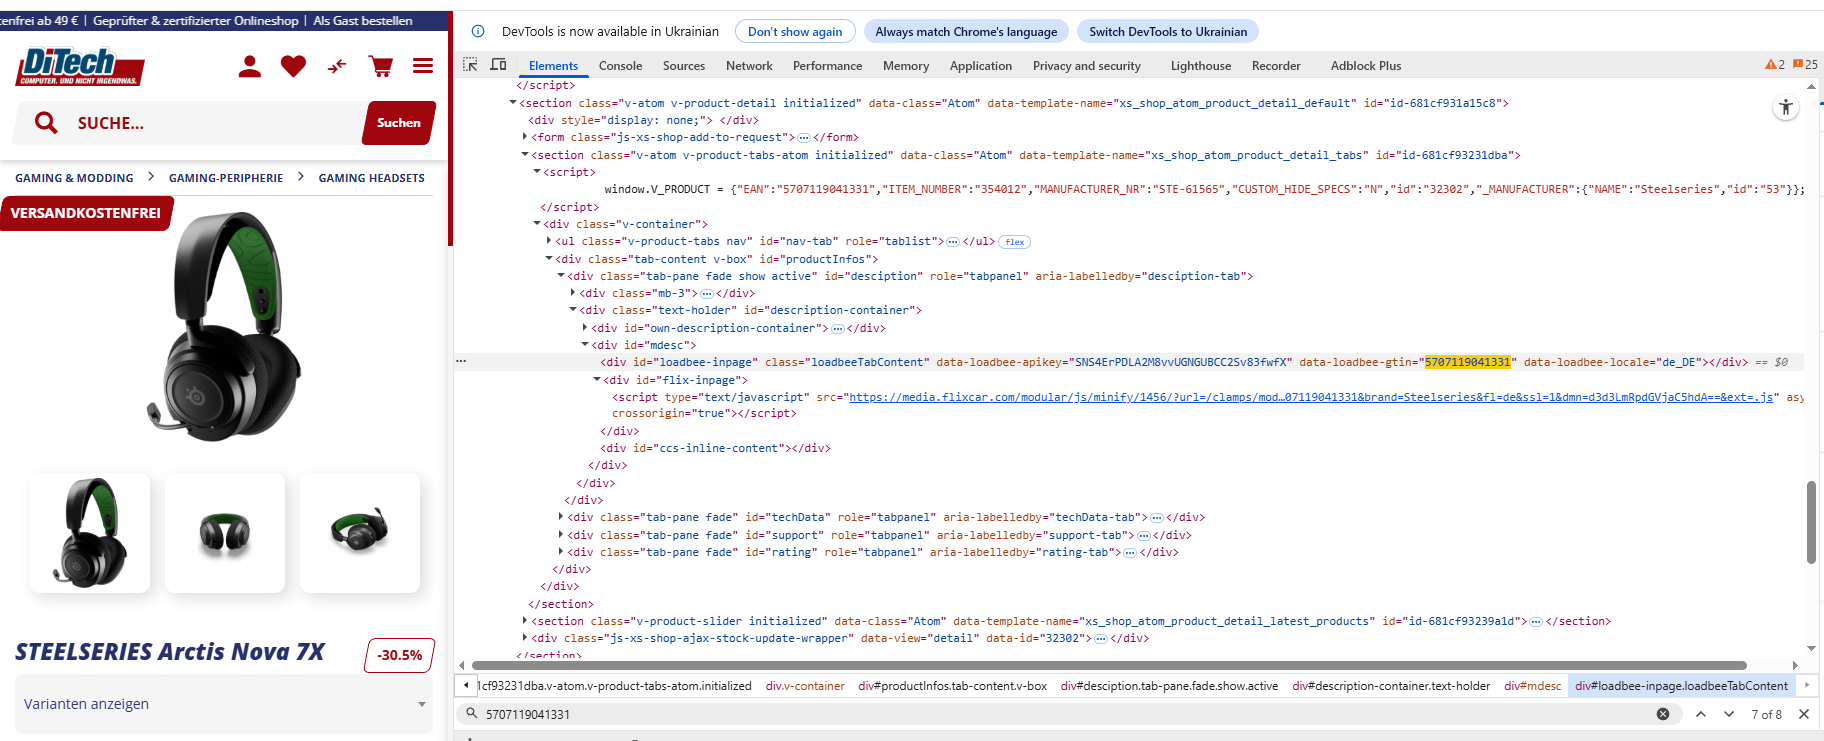Click the Elements panel vertical scrollbar
The height and width of the screenshot is (741, 1824).
pos(1811,522)
